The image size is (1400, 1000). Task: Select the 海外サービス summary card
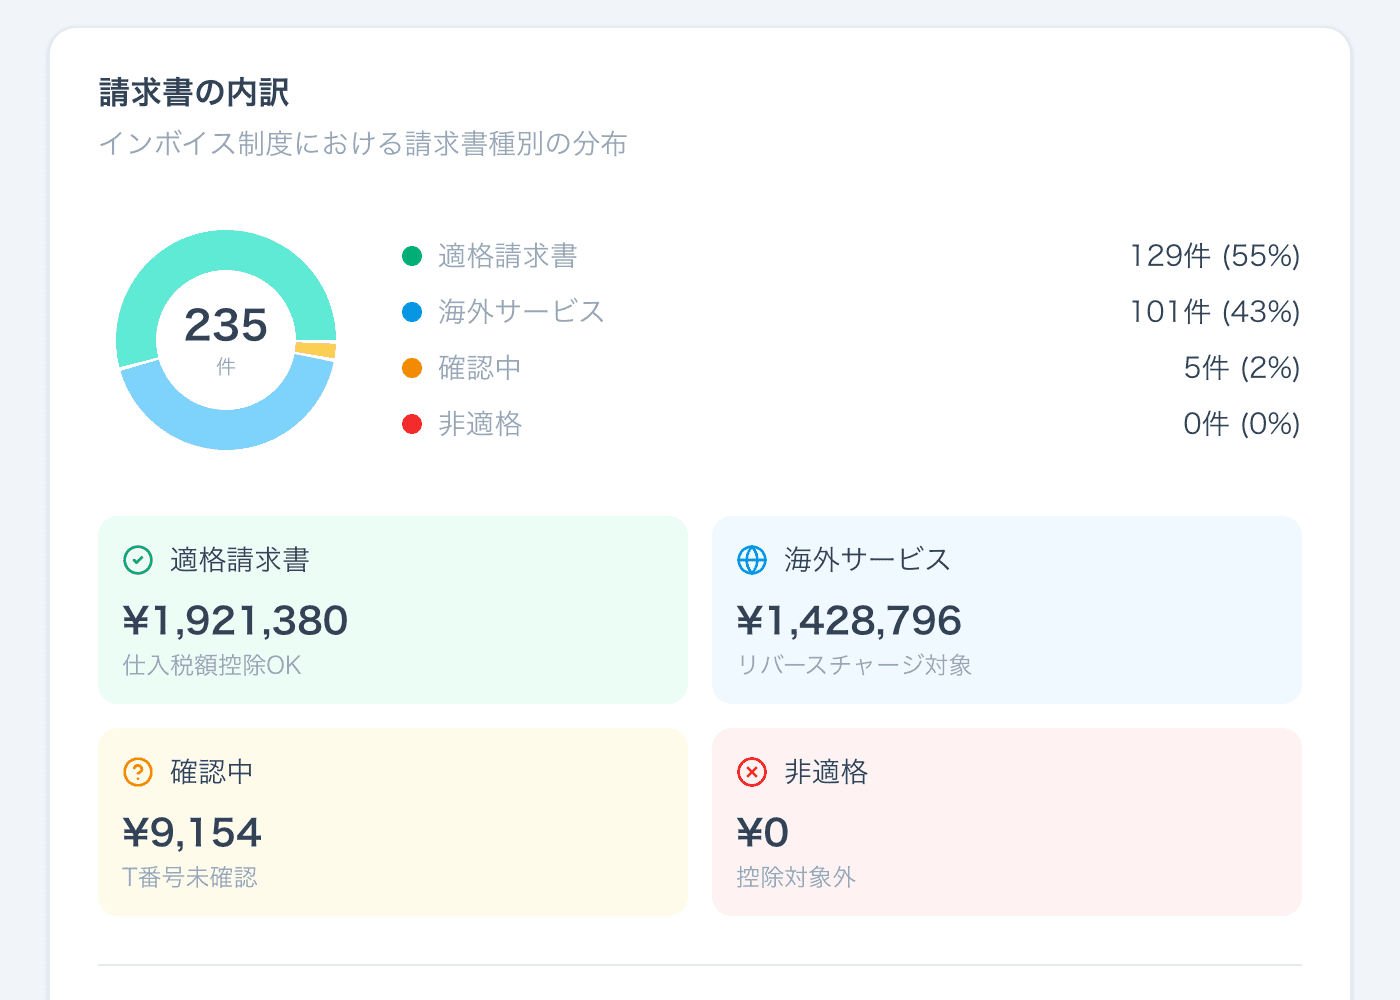pyautogui.click(x=1007, y=610)
